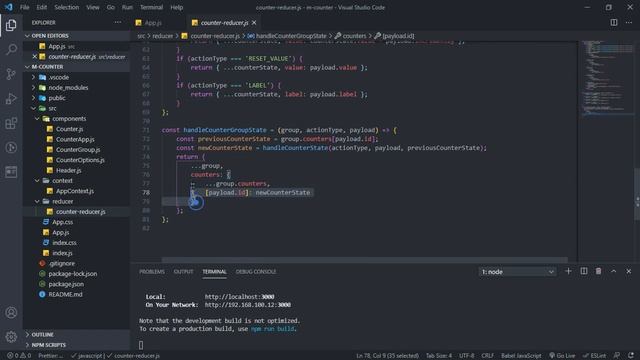Screen dimensions: 640x360
Task: Collapse the components folder
Action: point(69,119)
